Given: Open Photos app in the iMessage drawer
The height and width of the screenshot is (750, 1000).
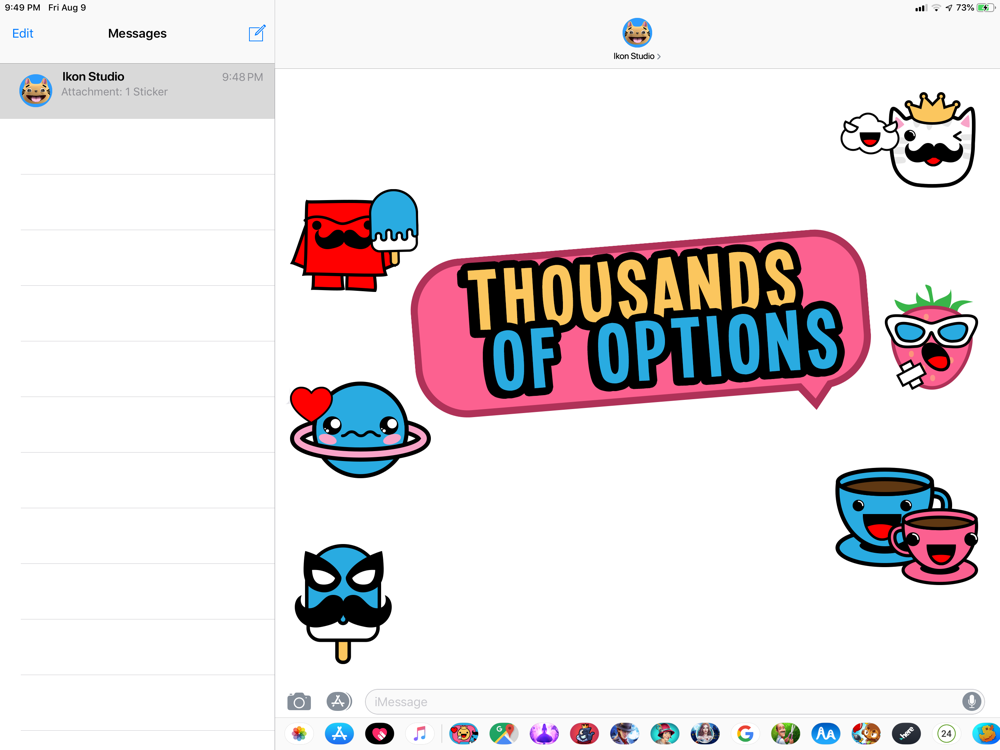Looking at the screenshot, I should [299, 734].
